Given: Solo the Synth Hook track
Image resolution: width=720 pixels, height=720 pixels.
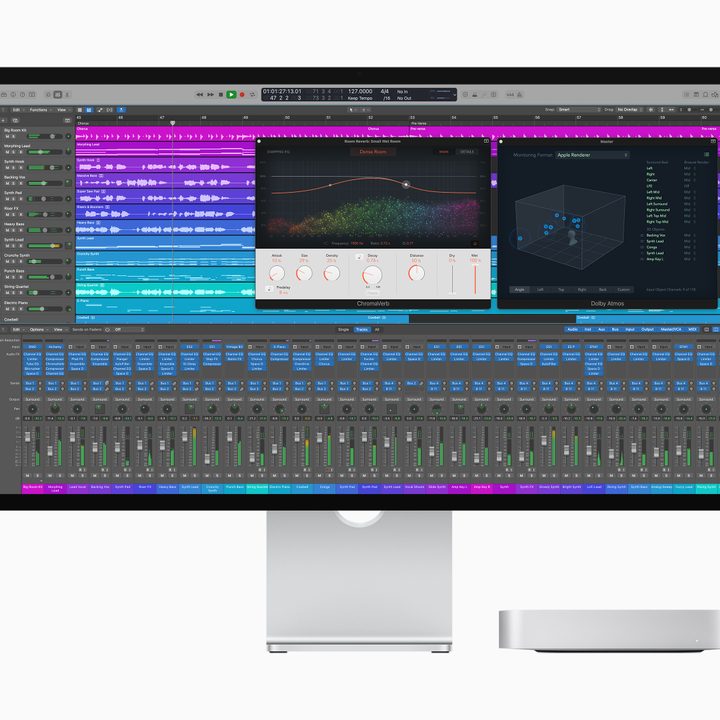Looking at the screenshot, I should (x=15, y=168).
